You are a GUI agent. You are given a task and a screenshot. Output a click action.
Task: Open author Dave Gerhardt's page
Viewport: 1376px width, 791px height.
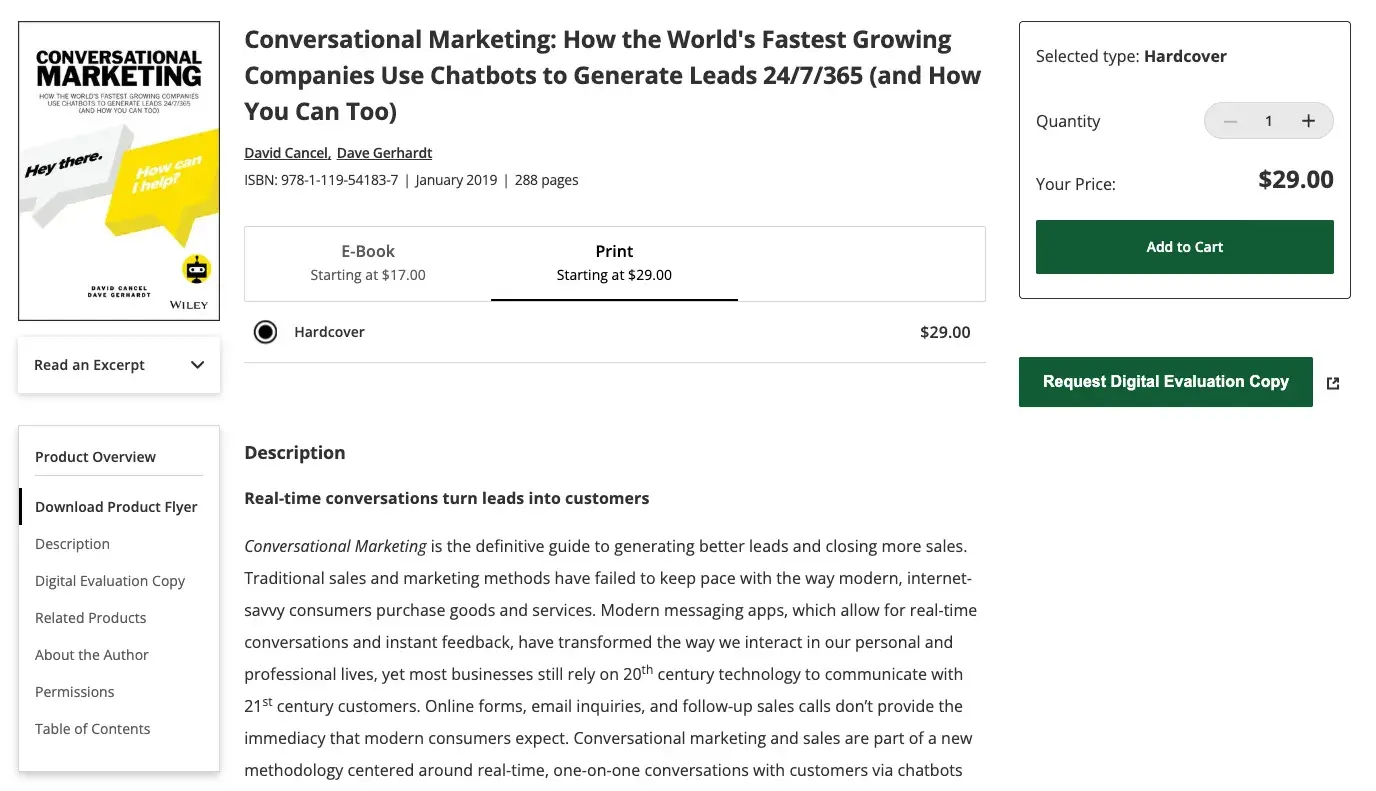[x=384, y=153]
